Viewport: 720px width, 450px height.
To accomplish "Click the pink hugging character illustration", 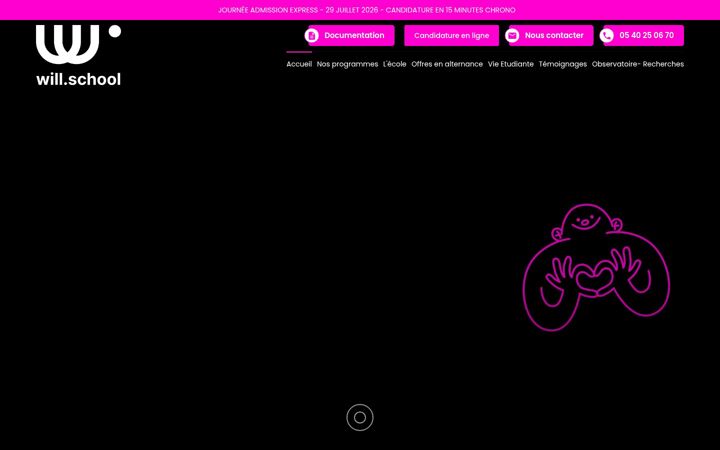I will (x=596, y=267).
